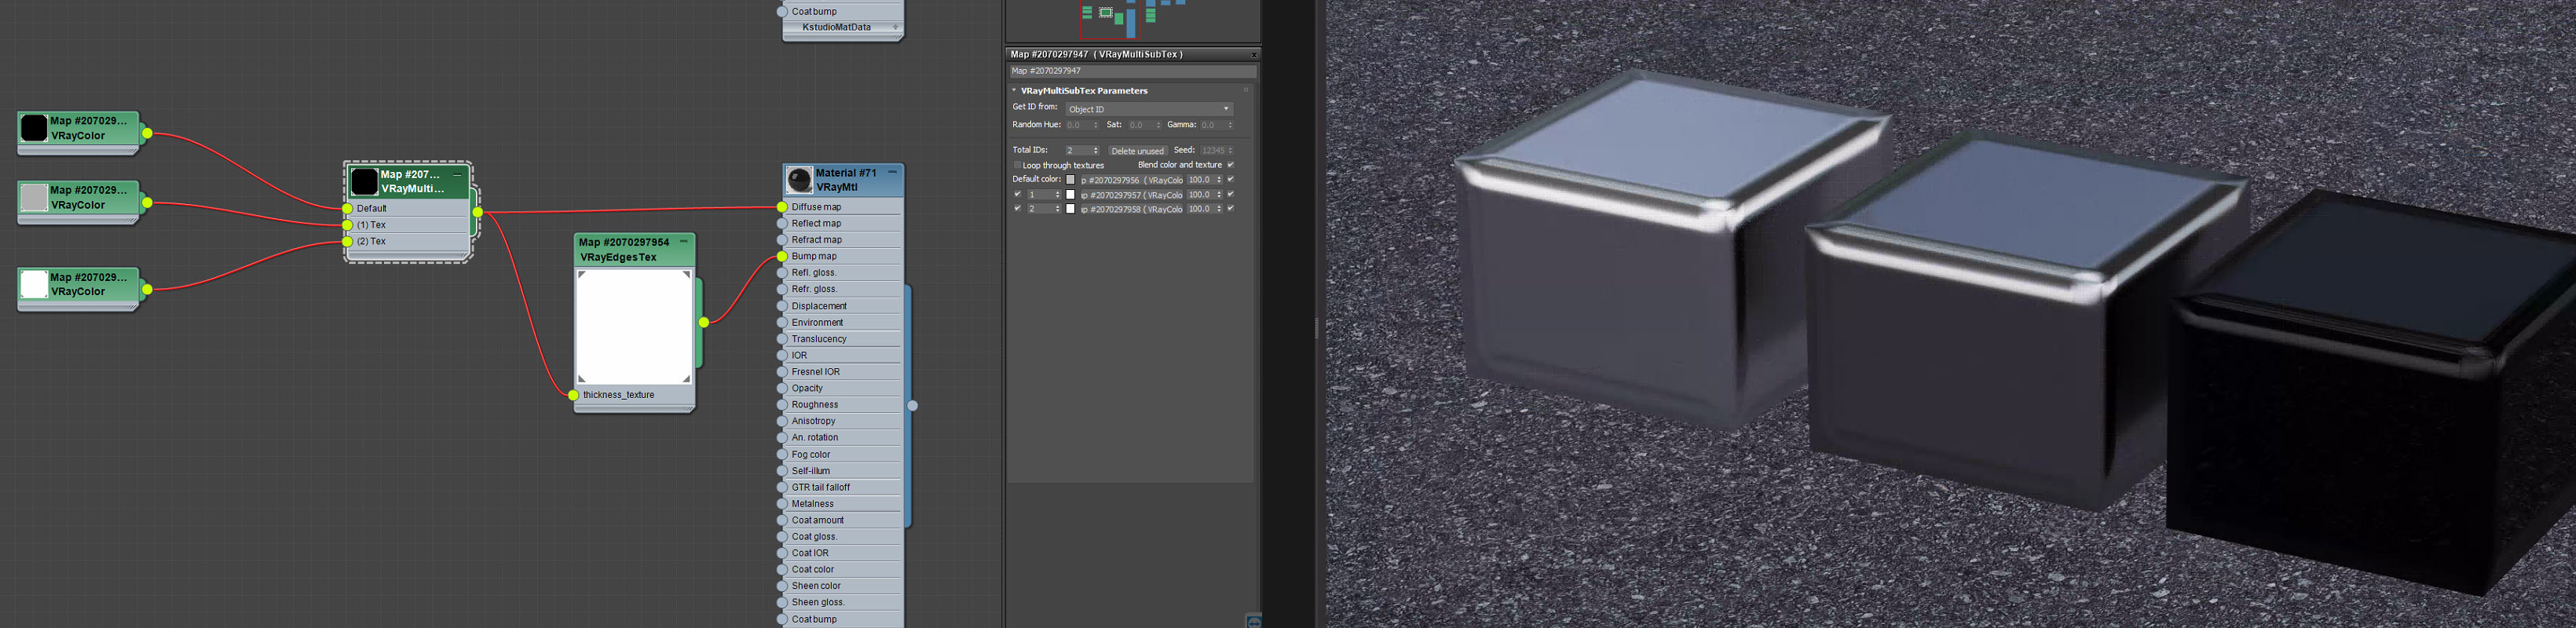Viewport: 2576px width, 628px height.
Task: Toggle the Default color map checkbox
Action: (1230, 179)
